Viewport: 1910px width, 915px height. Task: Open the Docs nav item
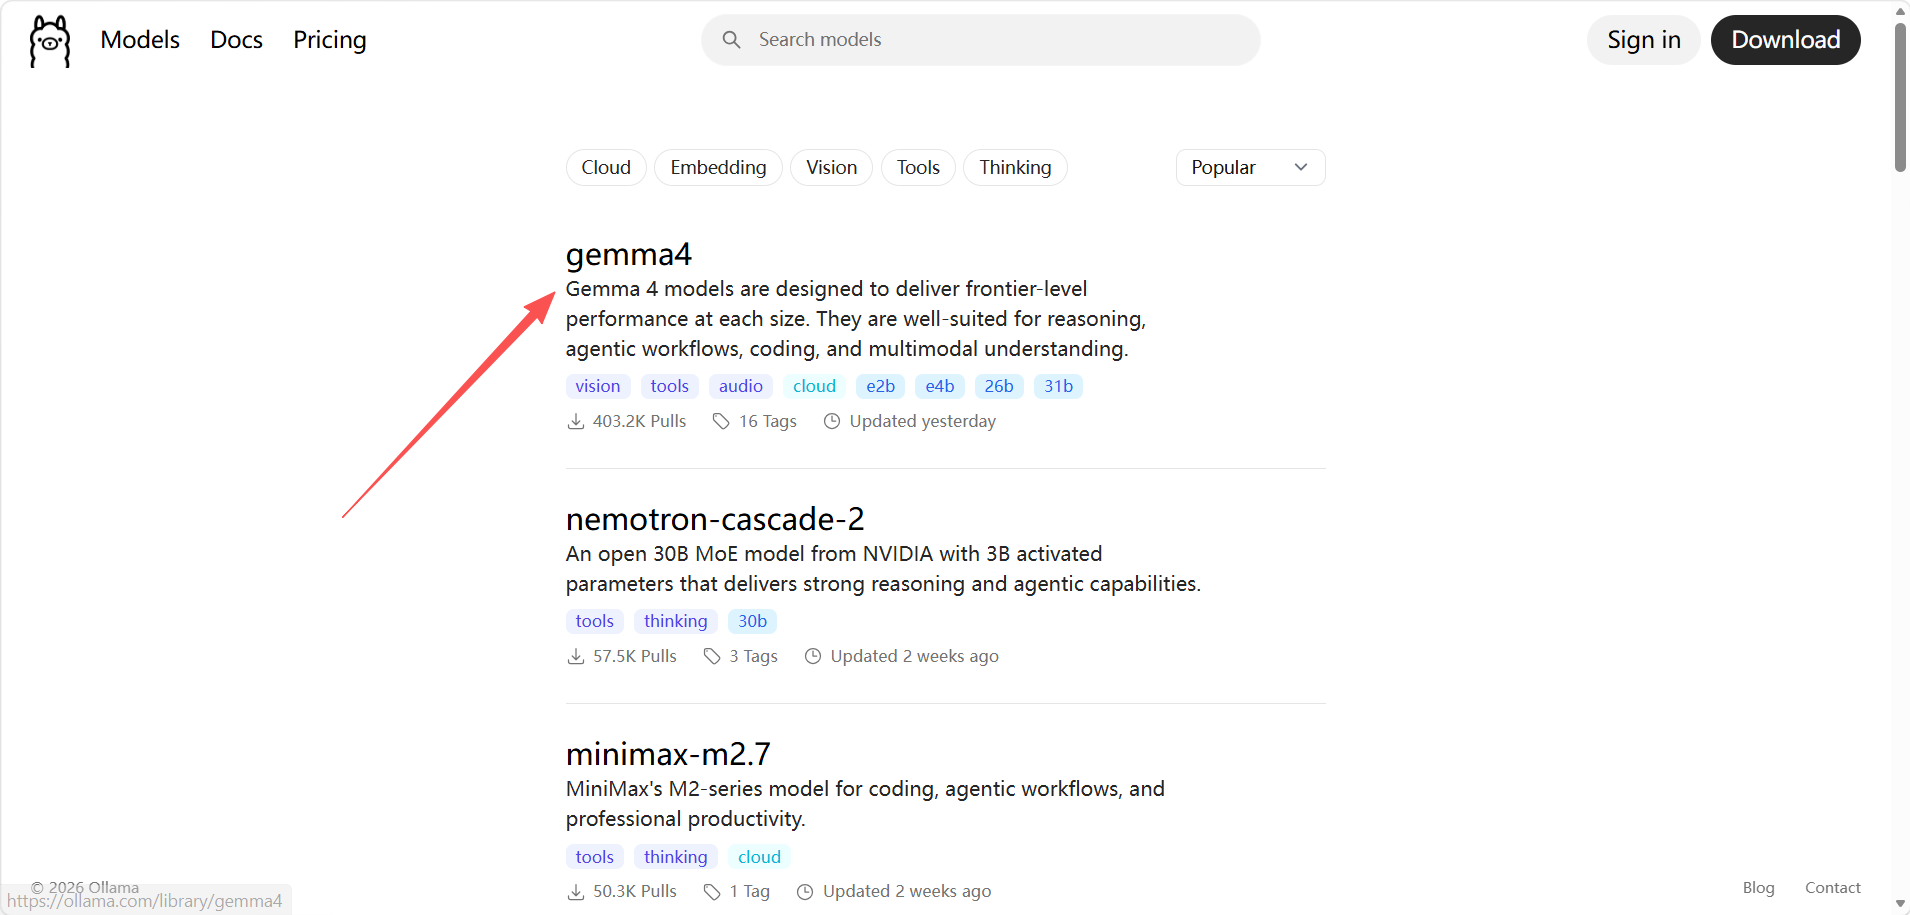236,40
